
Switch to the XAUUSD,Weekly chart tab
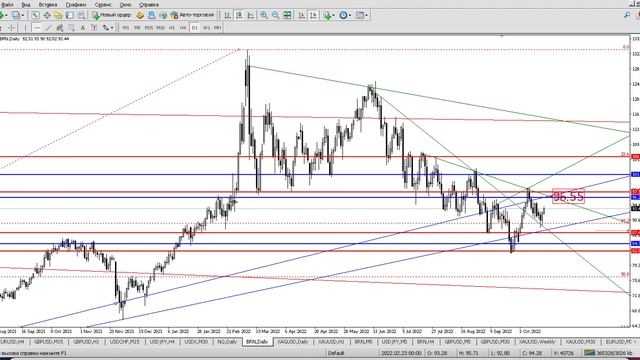click(538, 342)
